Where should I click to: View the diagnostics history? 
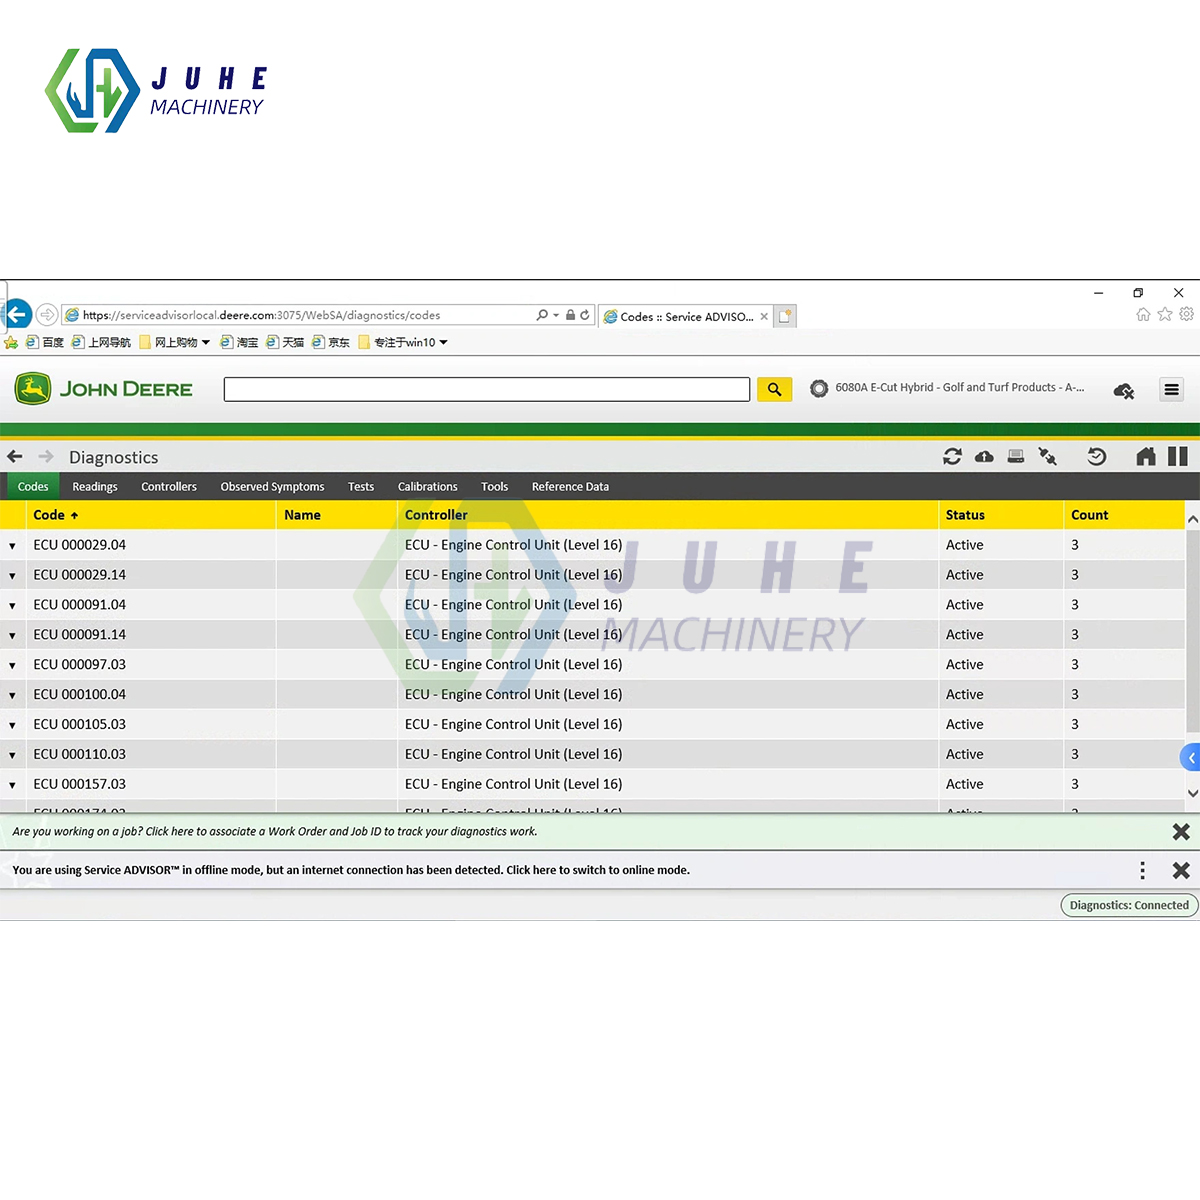point(1097,456)
